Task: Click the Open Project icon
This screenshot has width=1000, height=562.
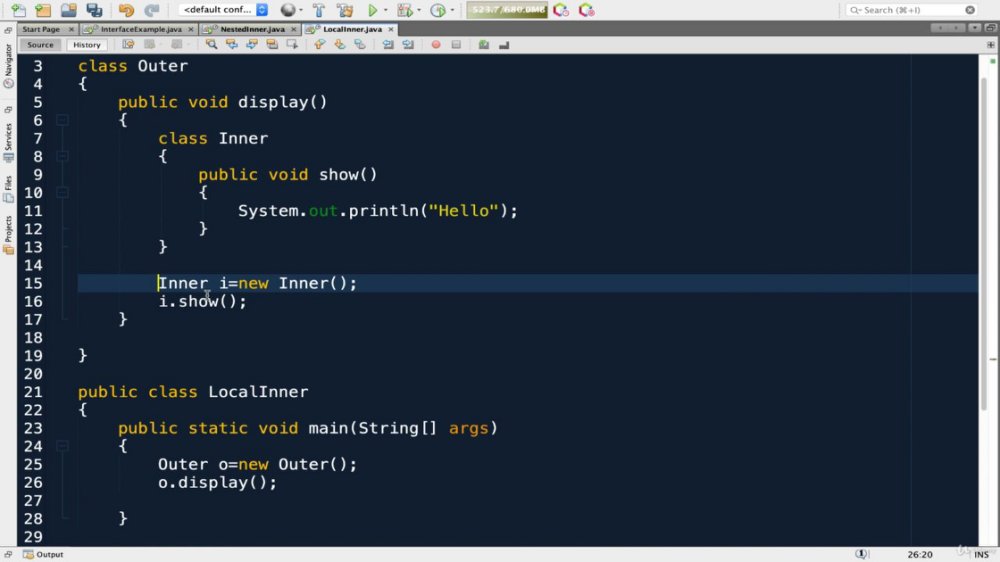Action: [x=68, y=10]
